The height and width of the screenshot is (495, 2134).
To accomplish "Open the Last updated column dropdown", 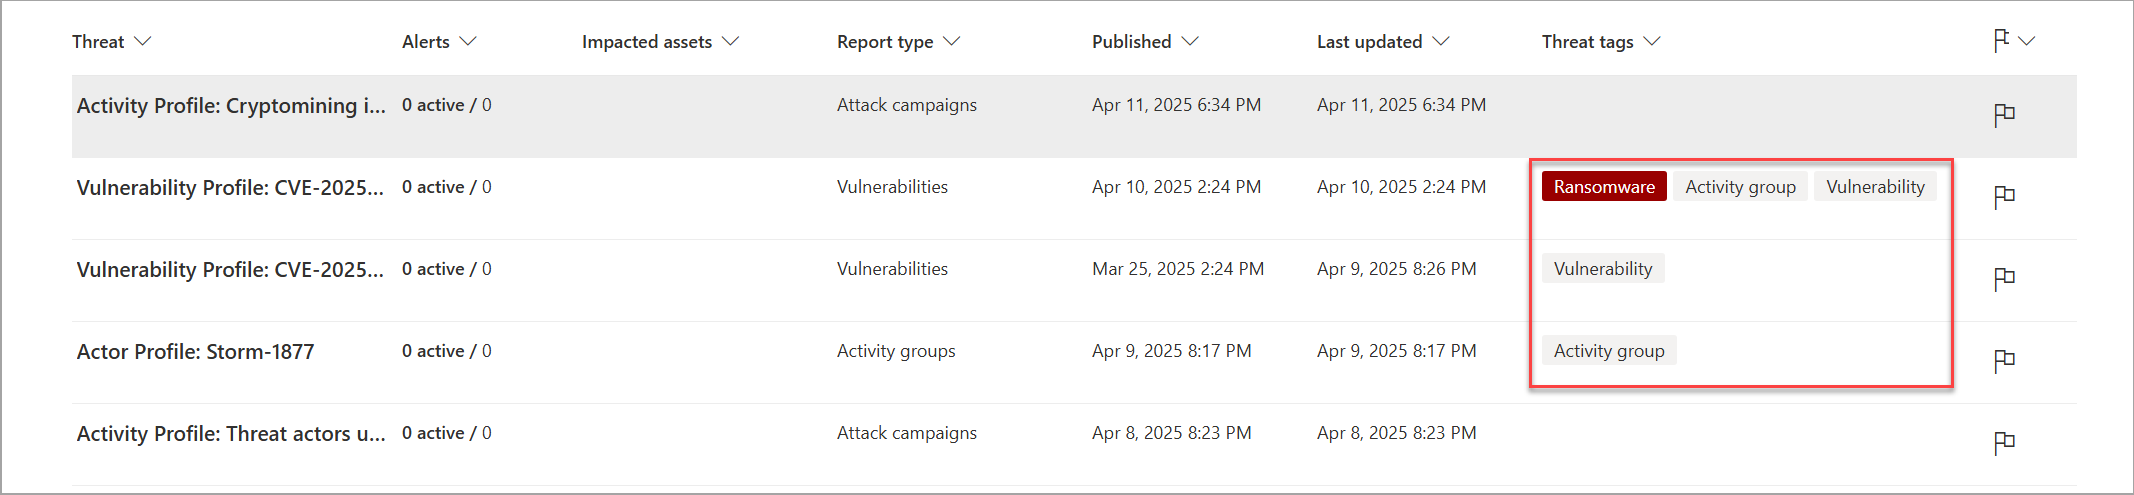I will pos(1382,42).
